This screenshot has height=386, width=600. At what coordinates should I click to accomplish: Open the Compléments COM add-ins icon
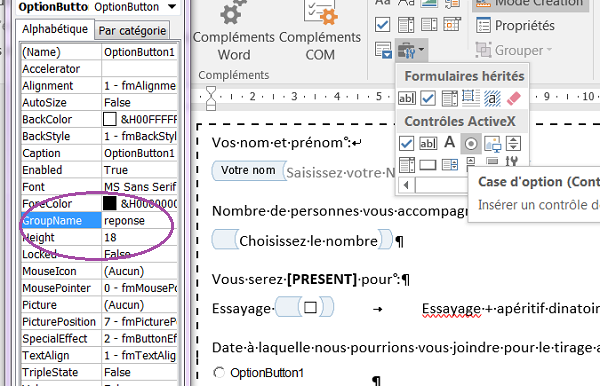(321, 12)
